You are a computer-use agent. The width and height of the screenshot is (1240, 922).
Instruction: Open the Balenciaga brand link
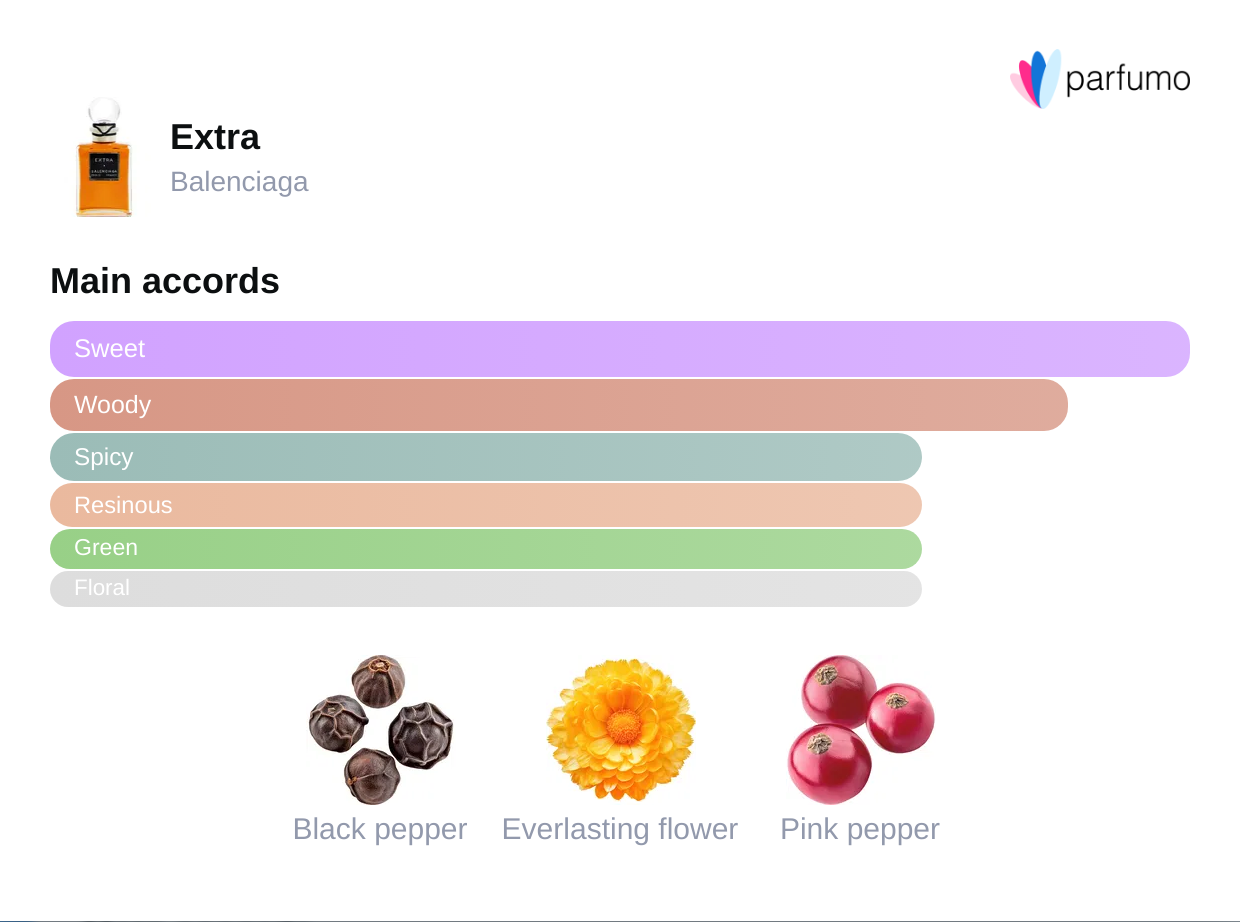239,182
